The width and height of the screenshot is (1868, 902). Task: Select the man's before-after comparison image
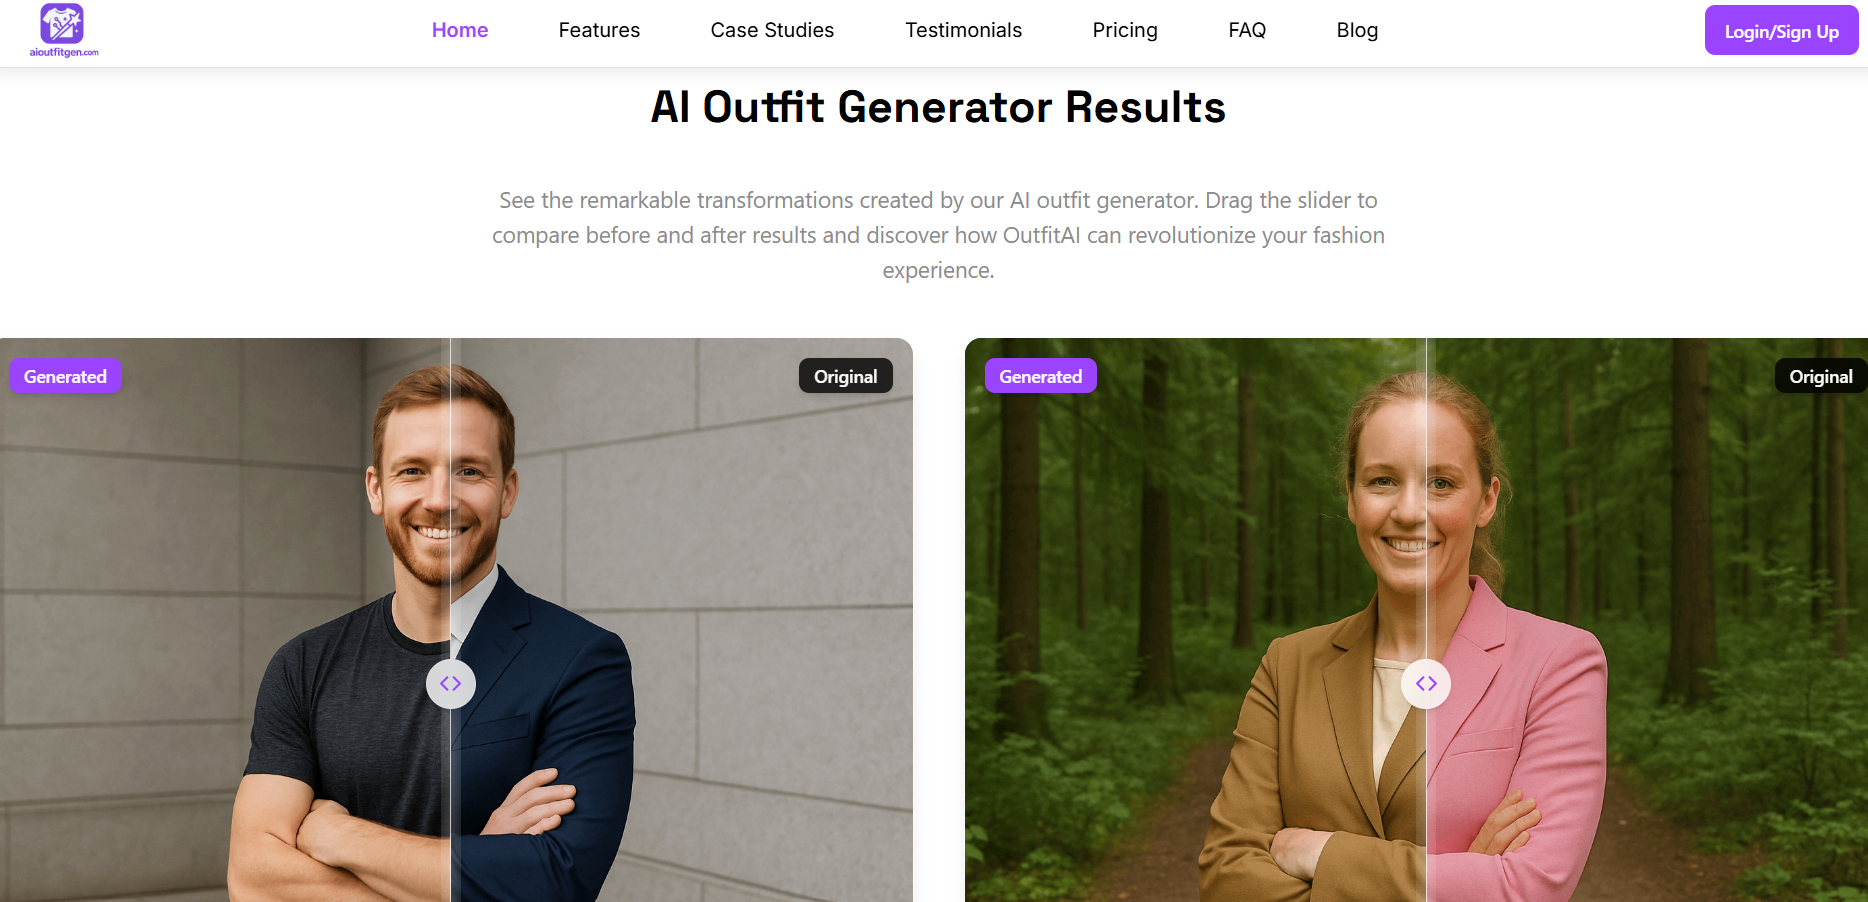click(456, 620)
